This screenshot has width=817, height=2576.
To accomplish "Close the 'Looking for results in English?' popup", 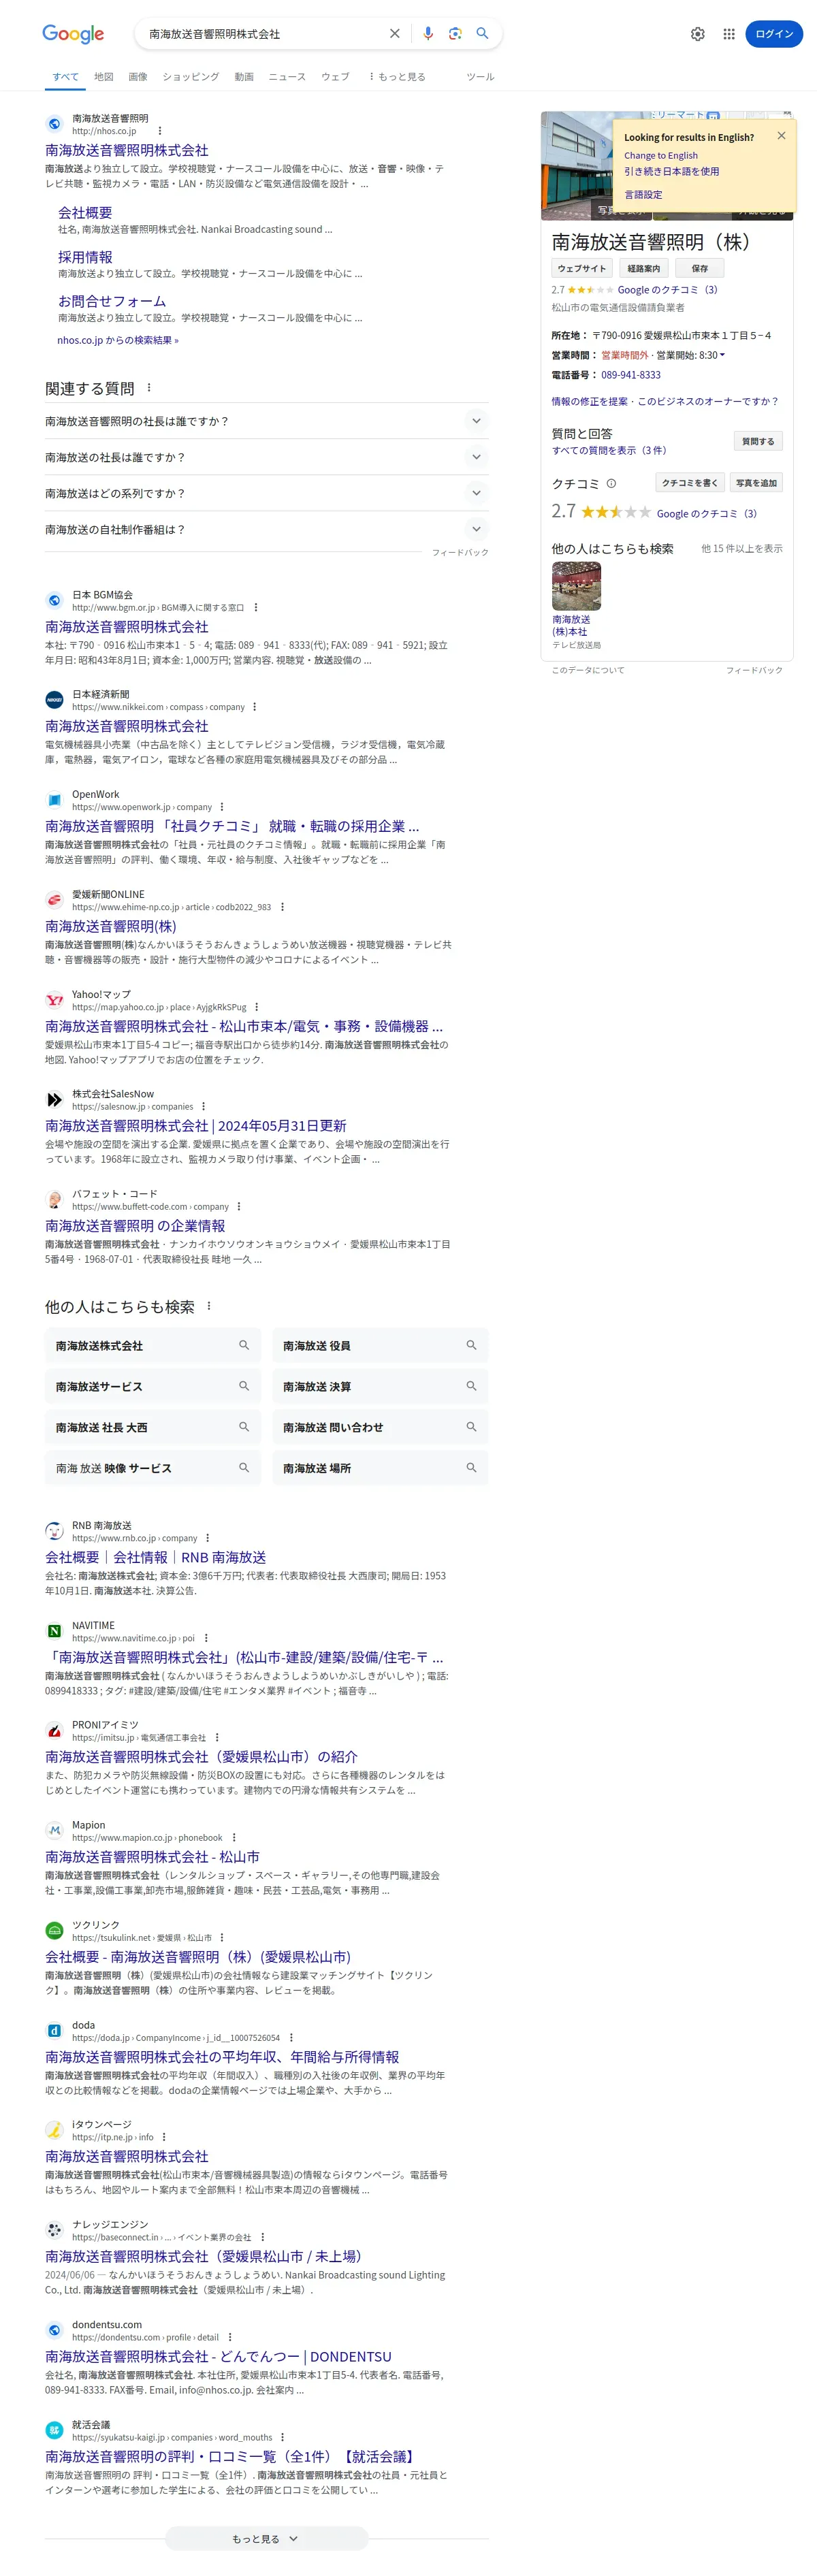I will click(x=782, y=136).
